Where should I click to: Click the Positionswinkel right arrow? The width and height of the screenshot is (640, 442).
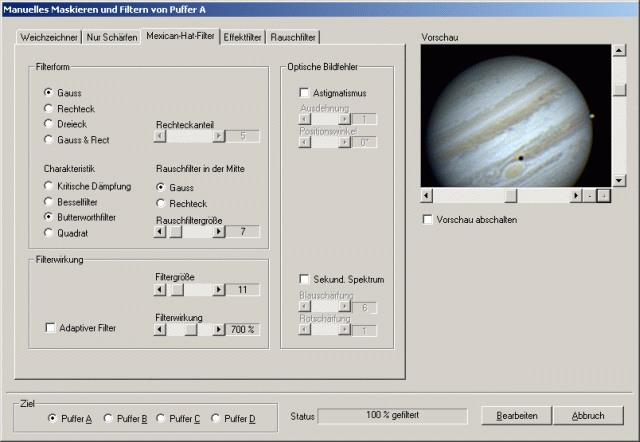pyautogui.click(x=344, y=142)
